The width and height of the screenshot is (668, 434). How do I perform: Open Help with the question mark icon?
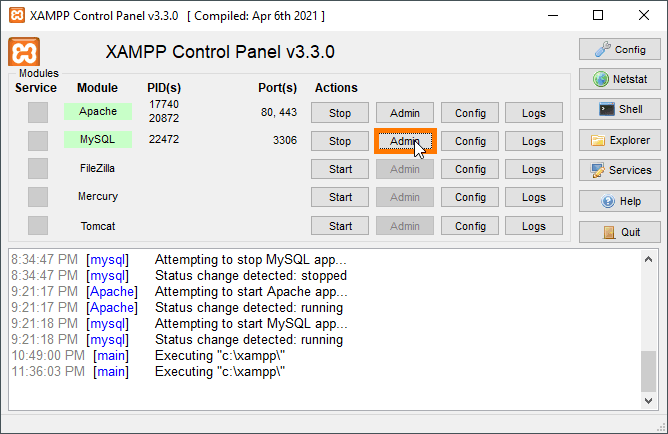[x=619, y=201]
